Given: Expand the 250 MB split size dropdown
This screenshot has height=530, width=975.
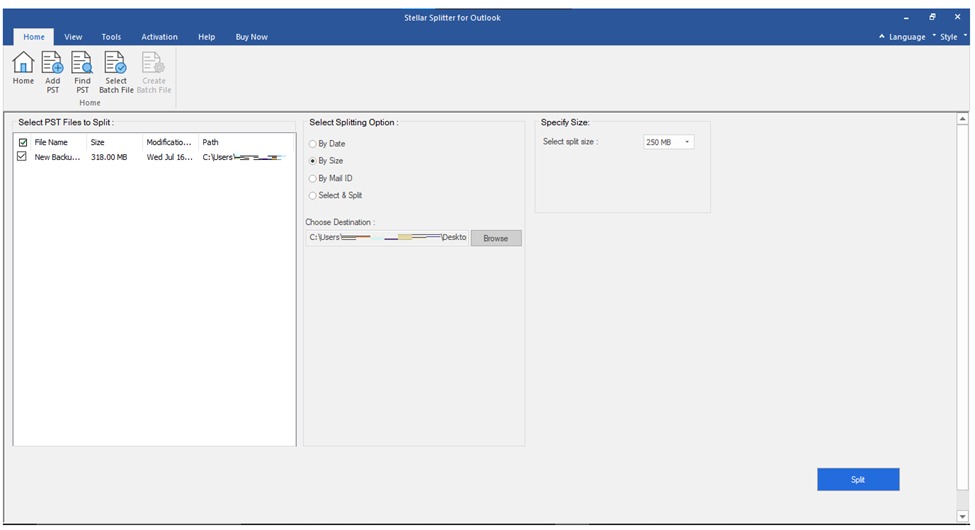Looking at the screenshot, I should [668, 142].
